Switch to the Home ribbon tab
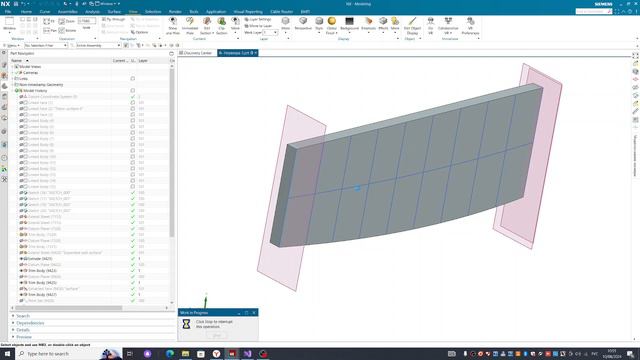Image resolution: width=640 pixels, height=360 pixels. coord(26,12)
